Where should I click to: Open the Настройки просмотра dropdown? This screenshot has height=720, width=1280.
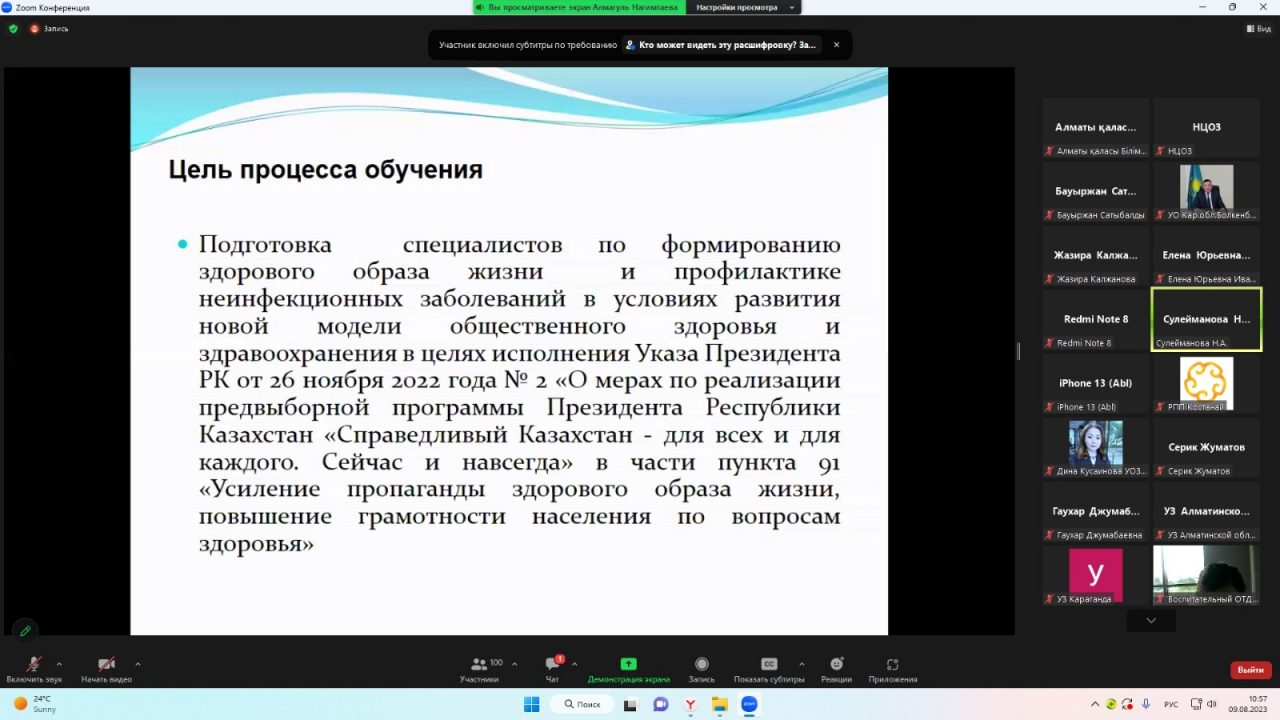point(745,7)
